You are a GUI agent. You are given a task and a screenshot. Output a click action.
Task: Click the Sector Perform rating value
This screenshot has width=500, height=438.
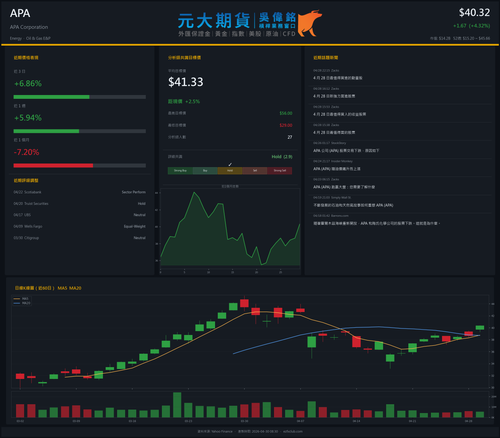(134, 192)
